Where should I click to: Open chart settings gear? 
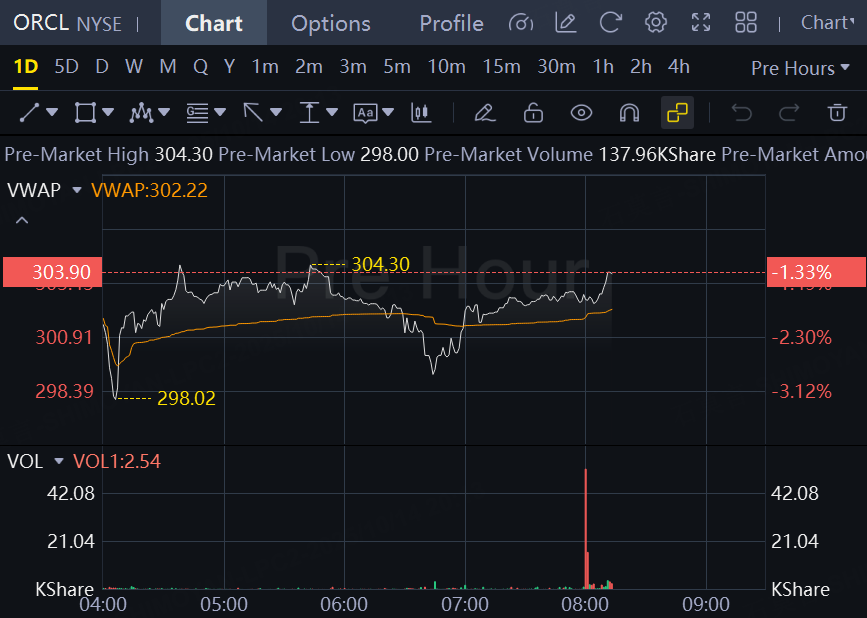click(656, 23)
